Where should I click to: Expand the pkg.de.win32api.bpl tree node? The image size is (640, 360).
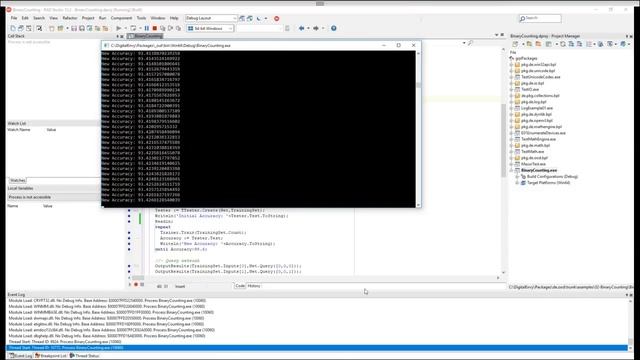511,64
